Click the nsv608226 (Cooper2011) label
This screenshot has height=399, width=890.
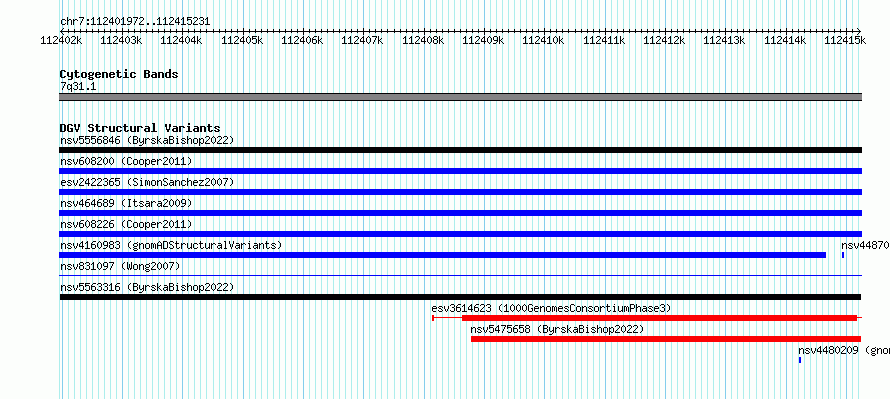[126, 224]
